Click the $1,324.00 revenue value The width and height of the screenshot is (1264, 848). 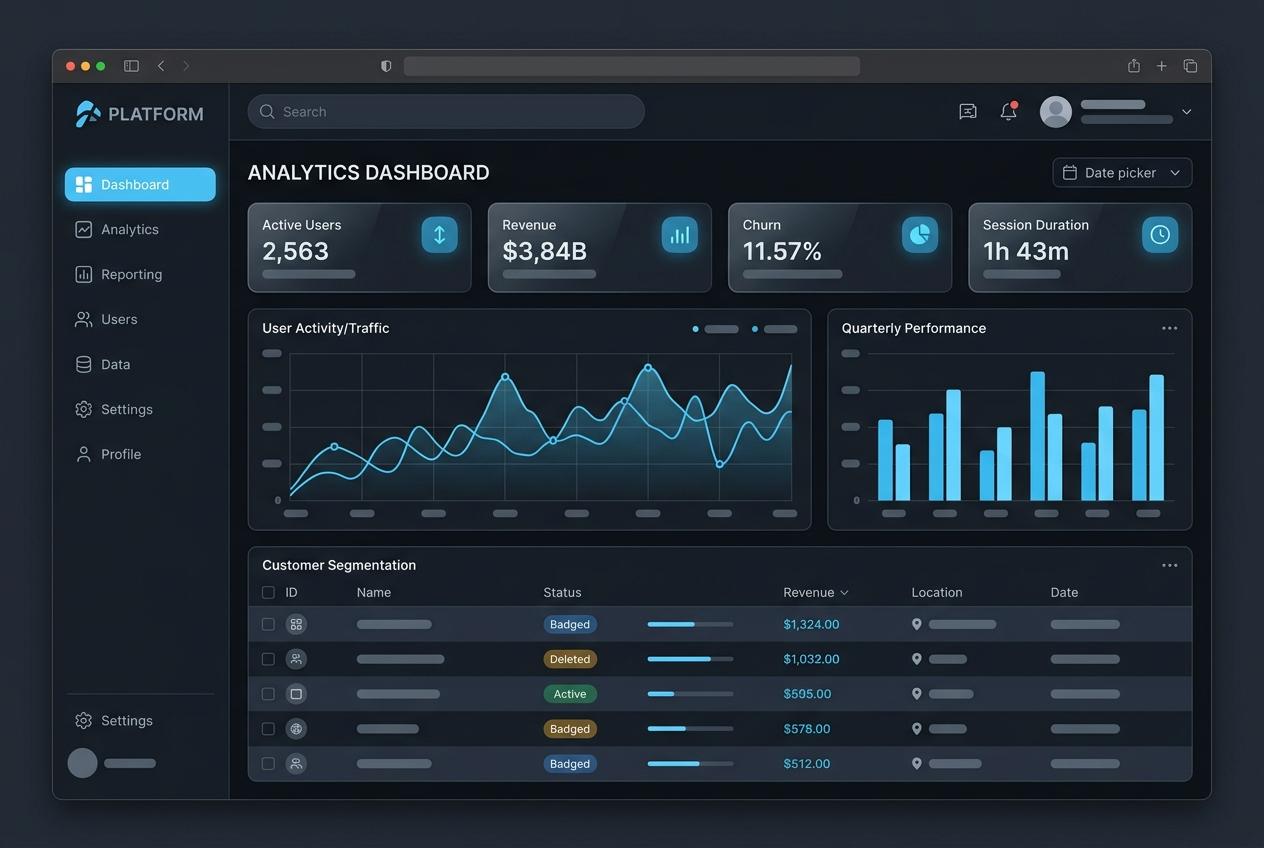click(811, 624)
